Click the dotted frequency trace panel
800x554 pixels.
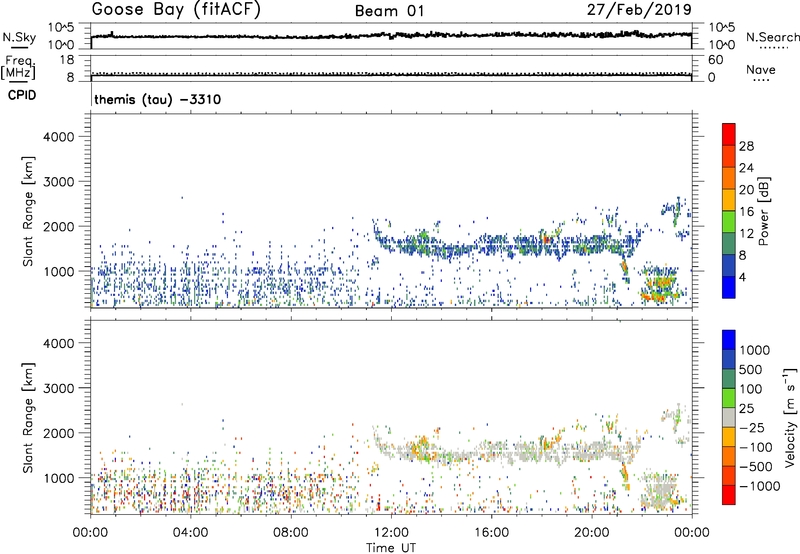click(391, 68)
